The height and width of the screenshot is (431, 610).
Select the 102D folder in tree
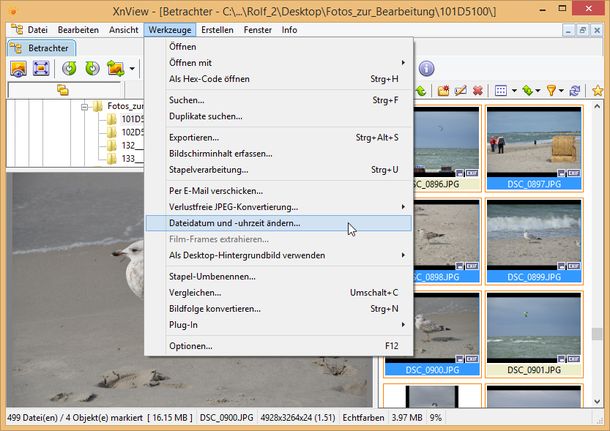(x=133, y=132)
